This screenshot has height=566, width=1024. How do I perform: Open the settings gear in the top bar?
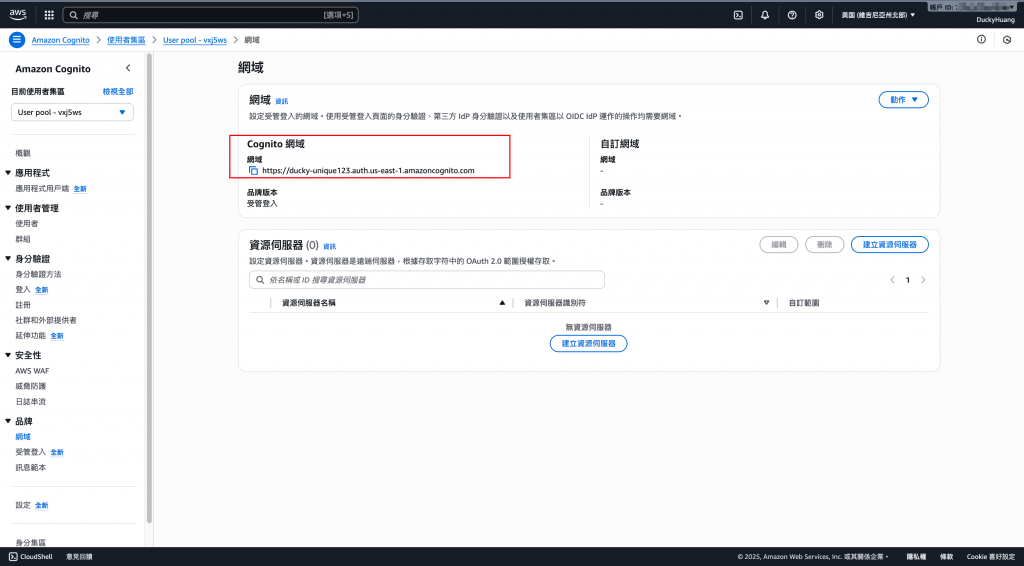pyautogui.click(x=819, y=15)
